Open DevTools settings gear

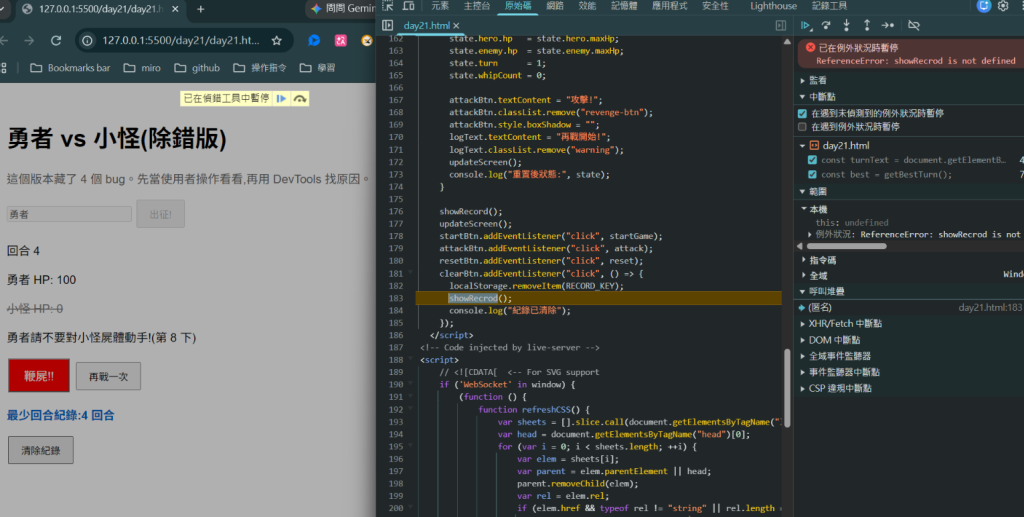[1003, 6]
